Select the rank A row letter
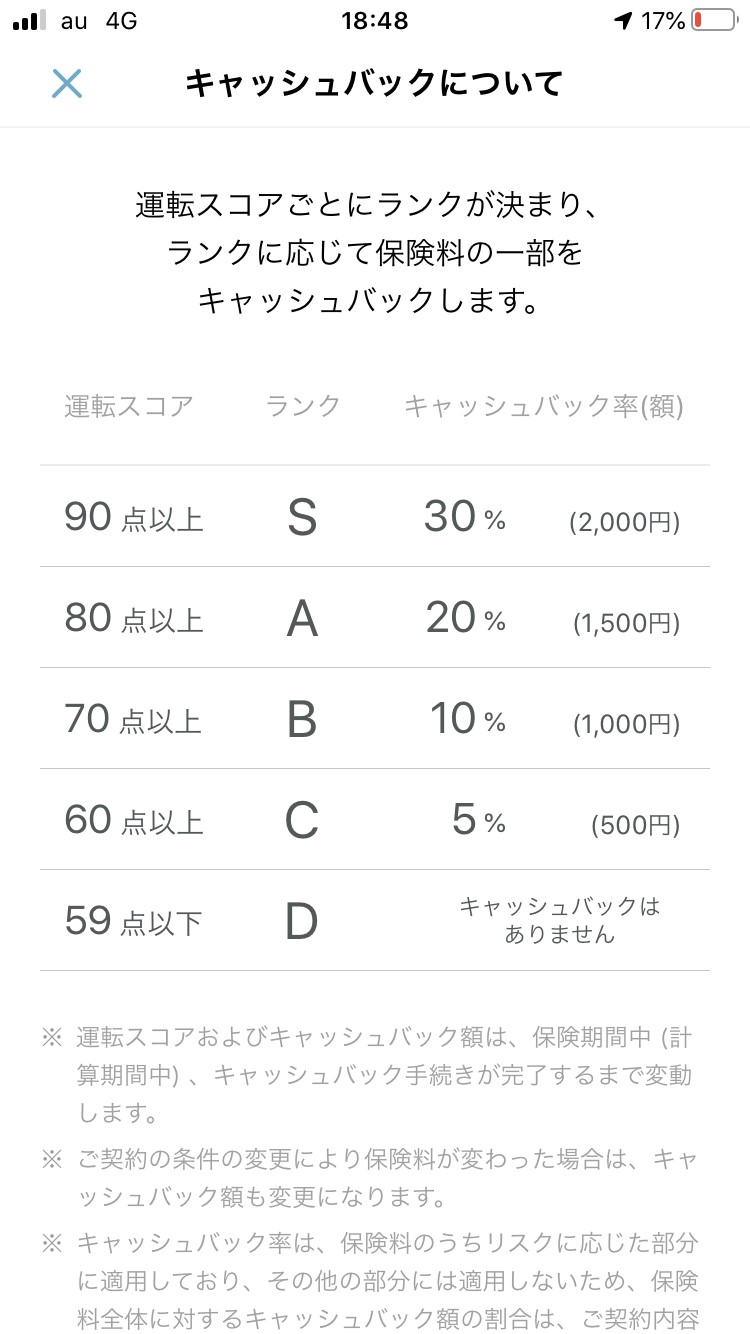Viewport: 750px width, 1334px height. click(301, 619)
